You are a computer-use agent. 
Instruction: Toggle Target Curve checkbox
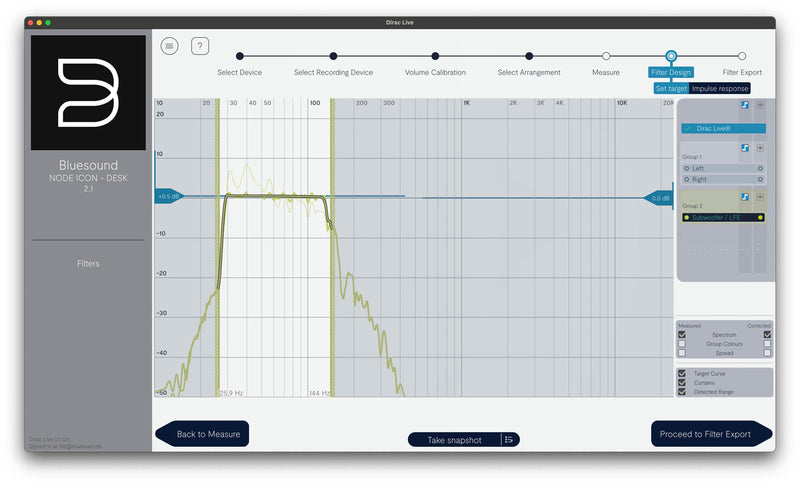pos(682,373)
